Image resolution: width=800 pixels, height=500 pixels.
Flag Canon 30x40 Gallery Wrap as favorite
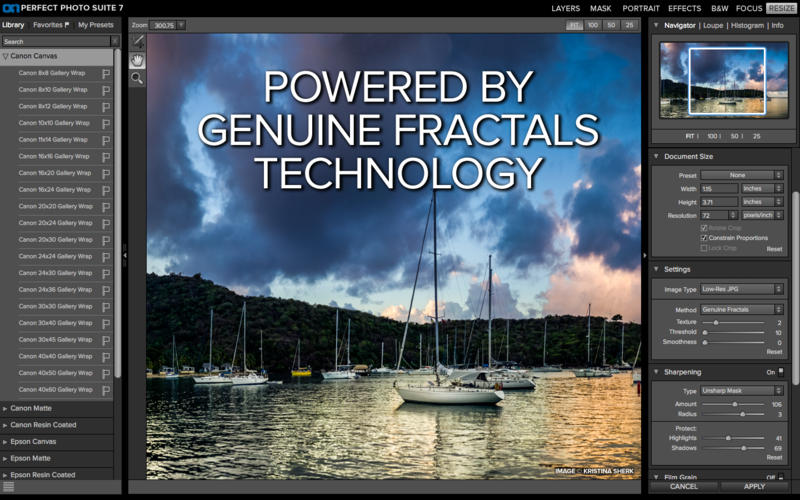click(x=106, y=323)
